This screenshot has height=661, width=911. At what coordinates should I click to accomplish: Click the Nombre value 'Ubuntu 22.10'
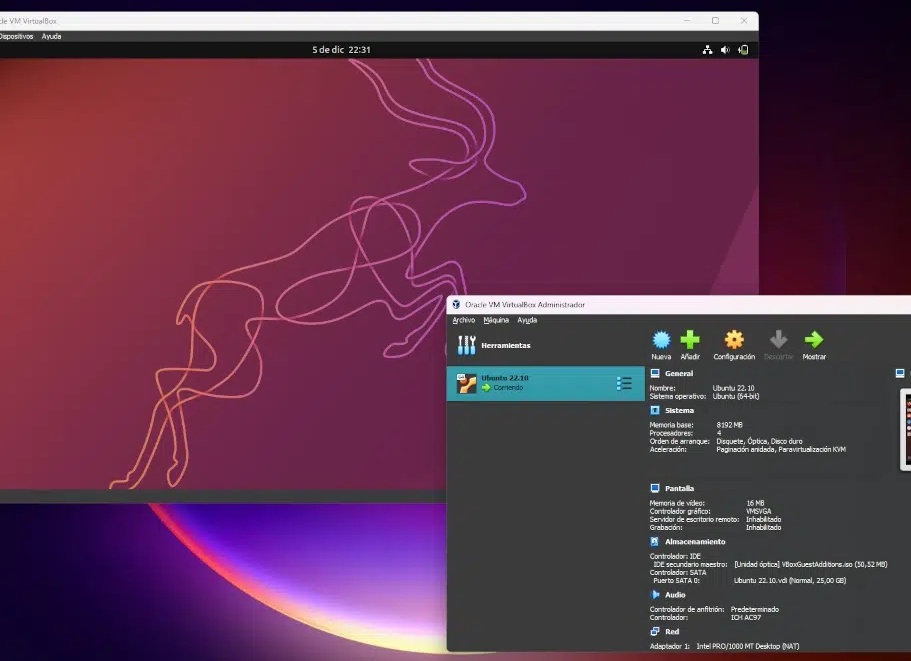coord(733,388)
